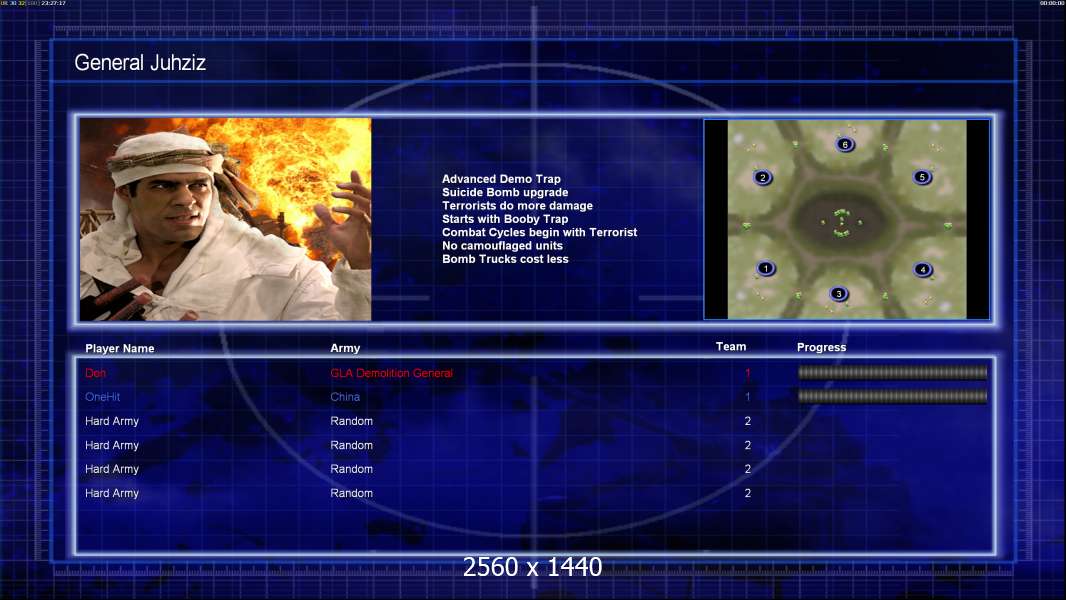Click the General Juhziz portrait image

point(225,219)
